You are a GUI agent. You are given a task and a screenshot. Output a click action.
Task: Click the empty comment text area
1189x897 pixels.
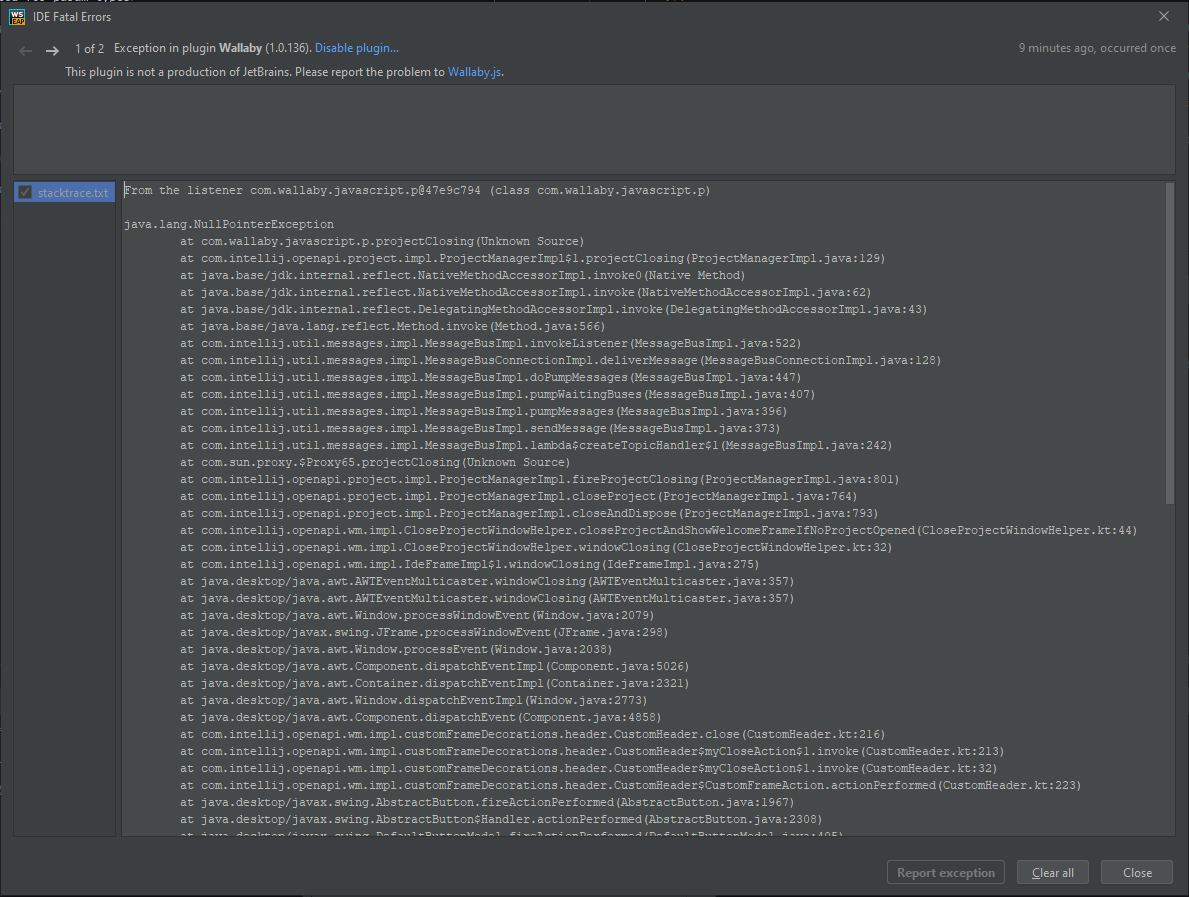tap(594, 130)
